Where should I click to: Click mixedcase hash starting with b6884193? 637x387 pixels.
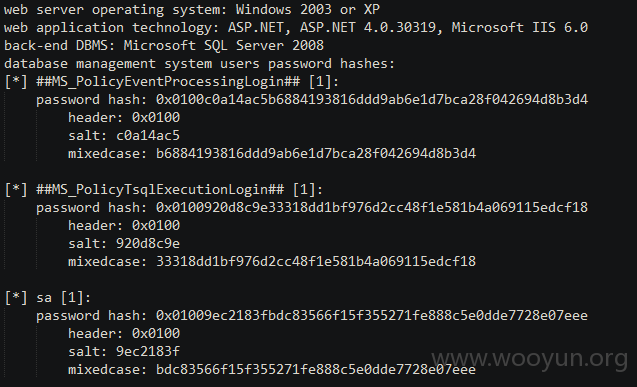point(316,154)
